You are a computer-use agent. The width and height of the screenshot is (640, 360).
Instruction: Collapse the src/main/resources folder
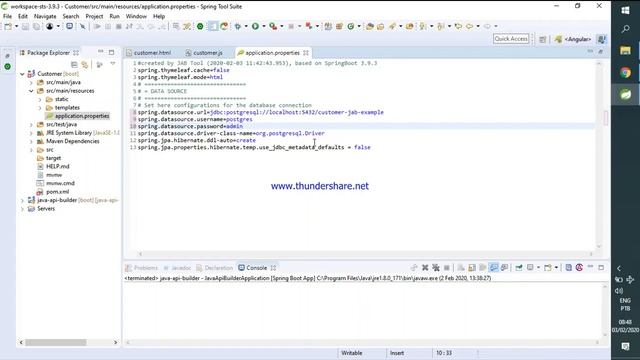click(31, 91)
